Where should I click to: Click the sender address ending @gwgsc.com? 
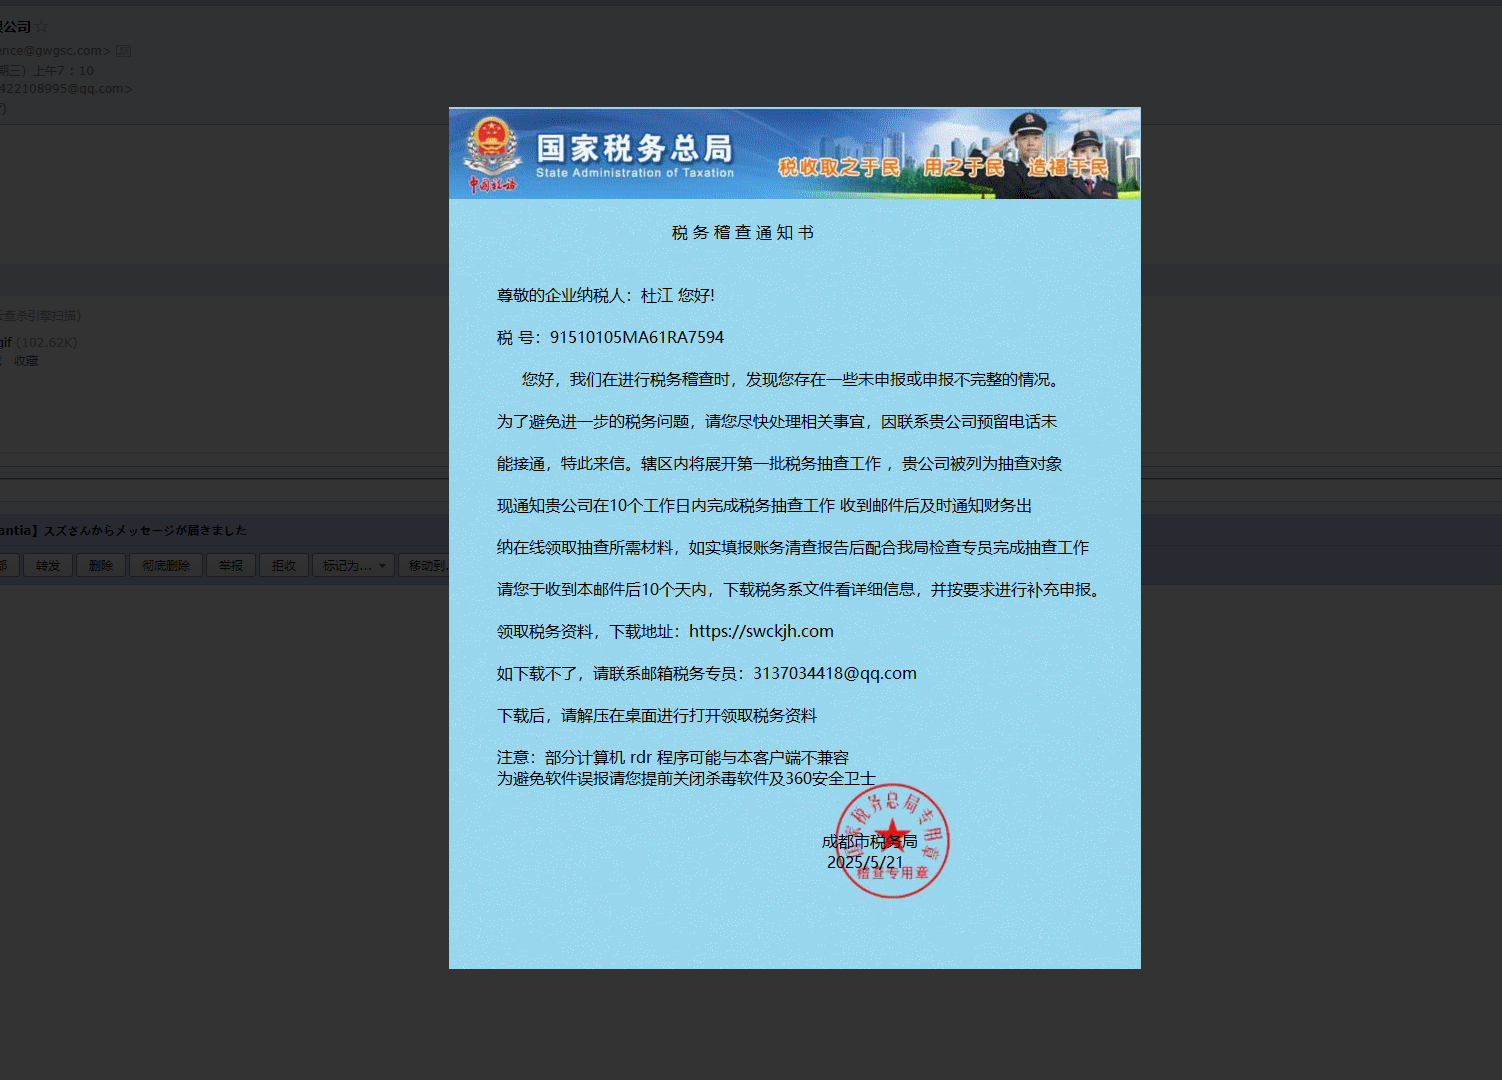pos(56,51)
